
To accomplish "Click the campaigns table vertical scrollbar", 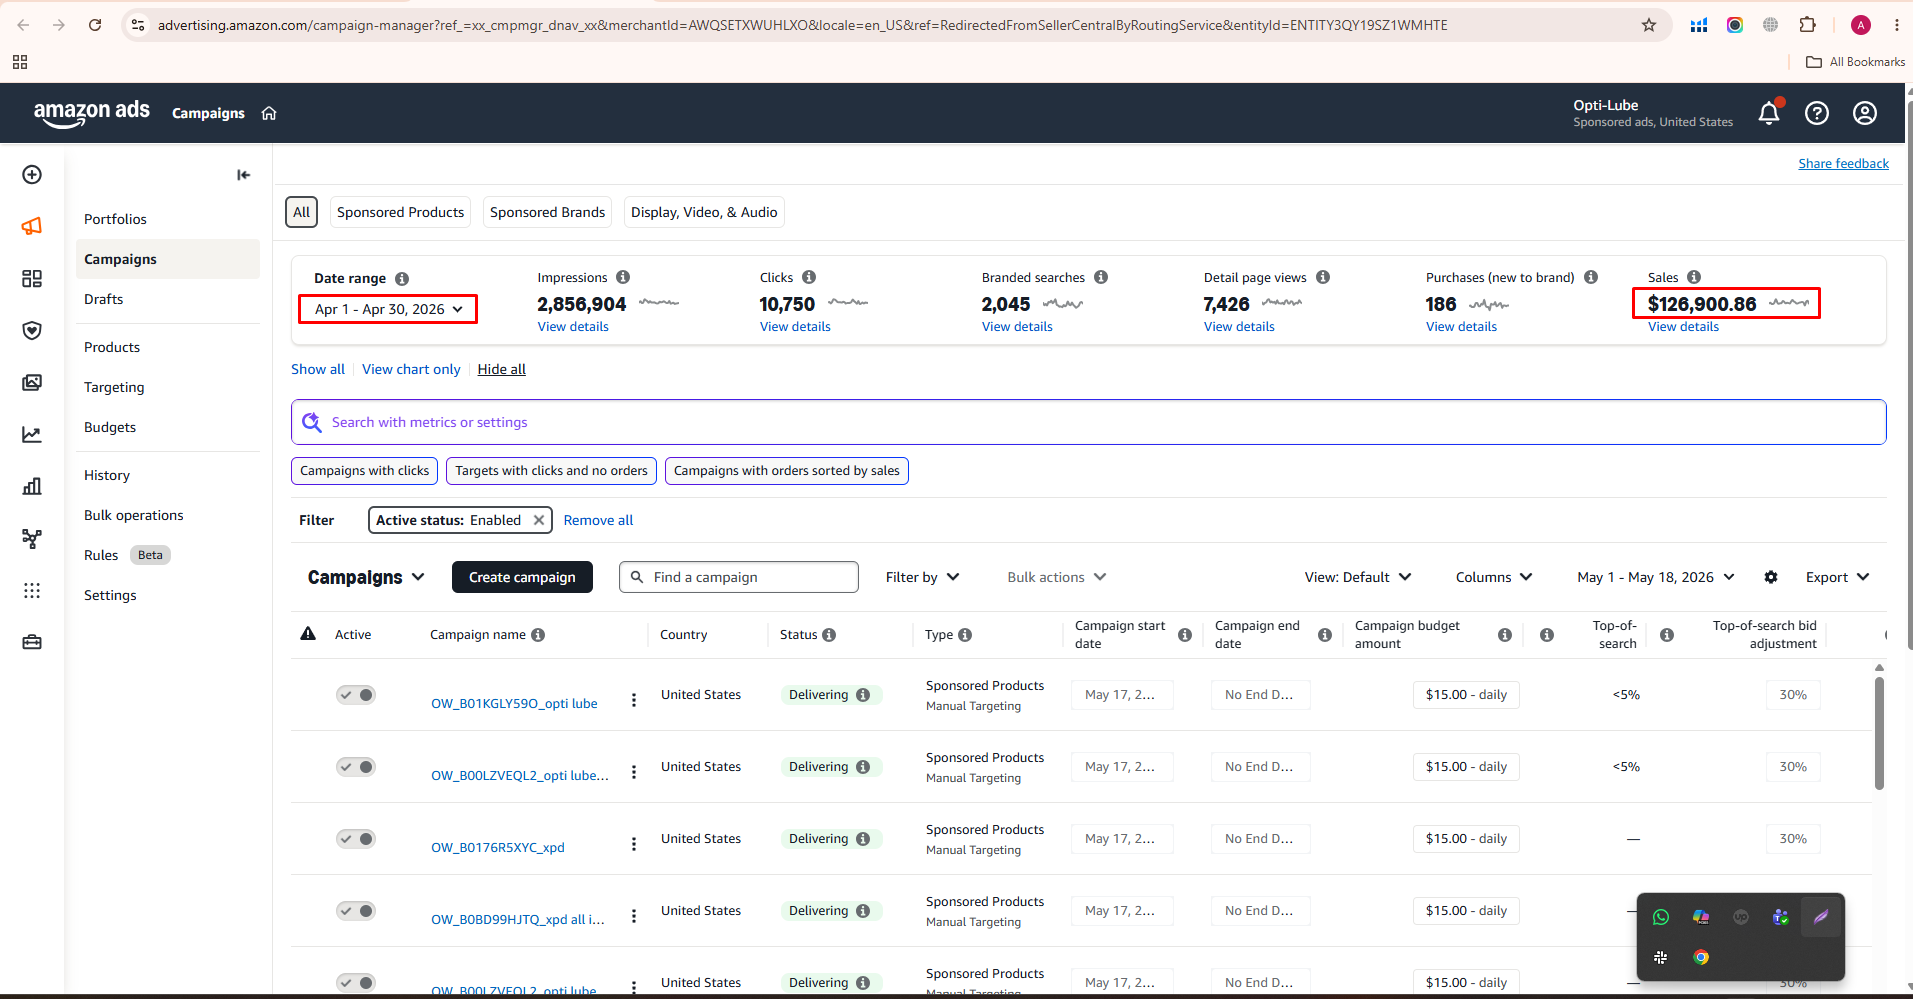I will (x=1879, y=735).
